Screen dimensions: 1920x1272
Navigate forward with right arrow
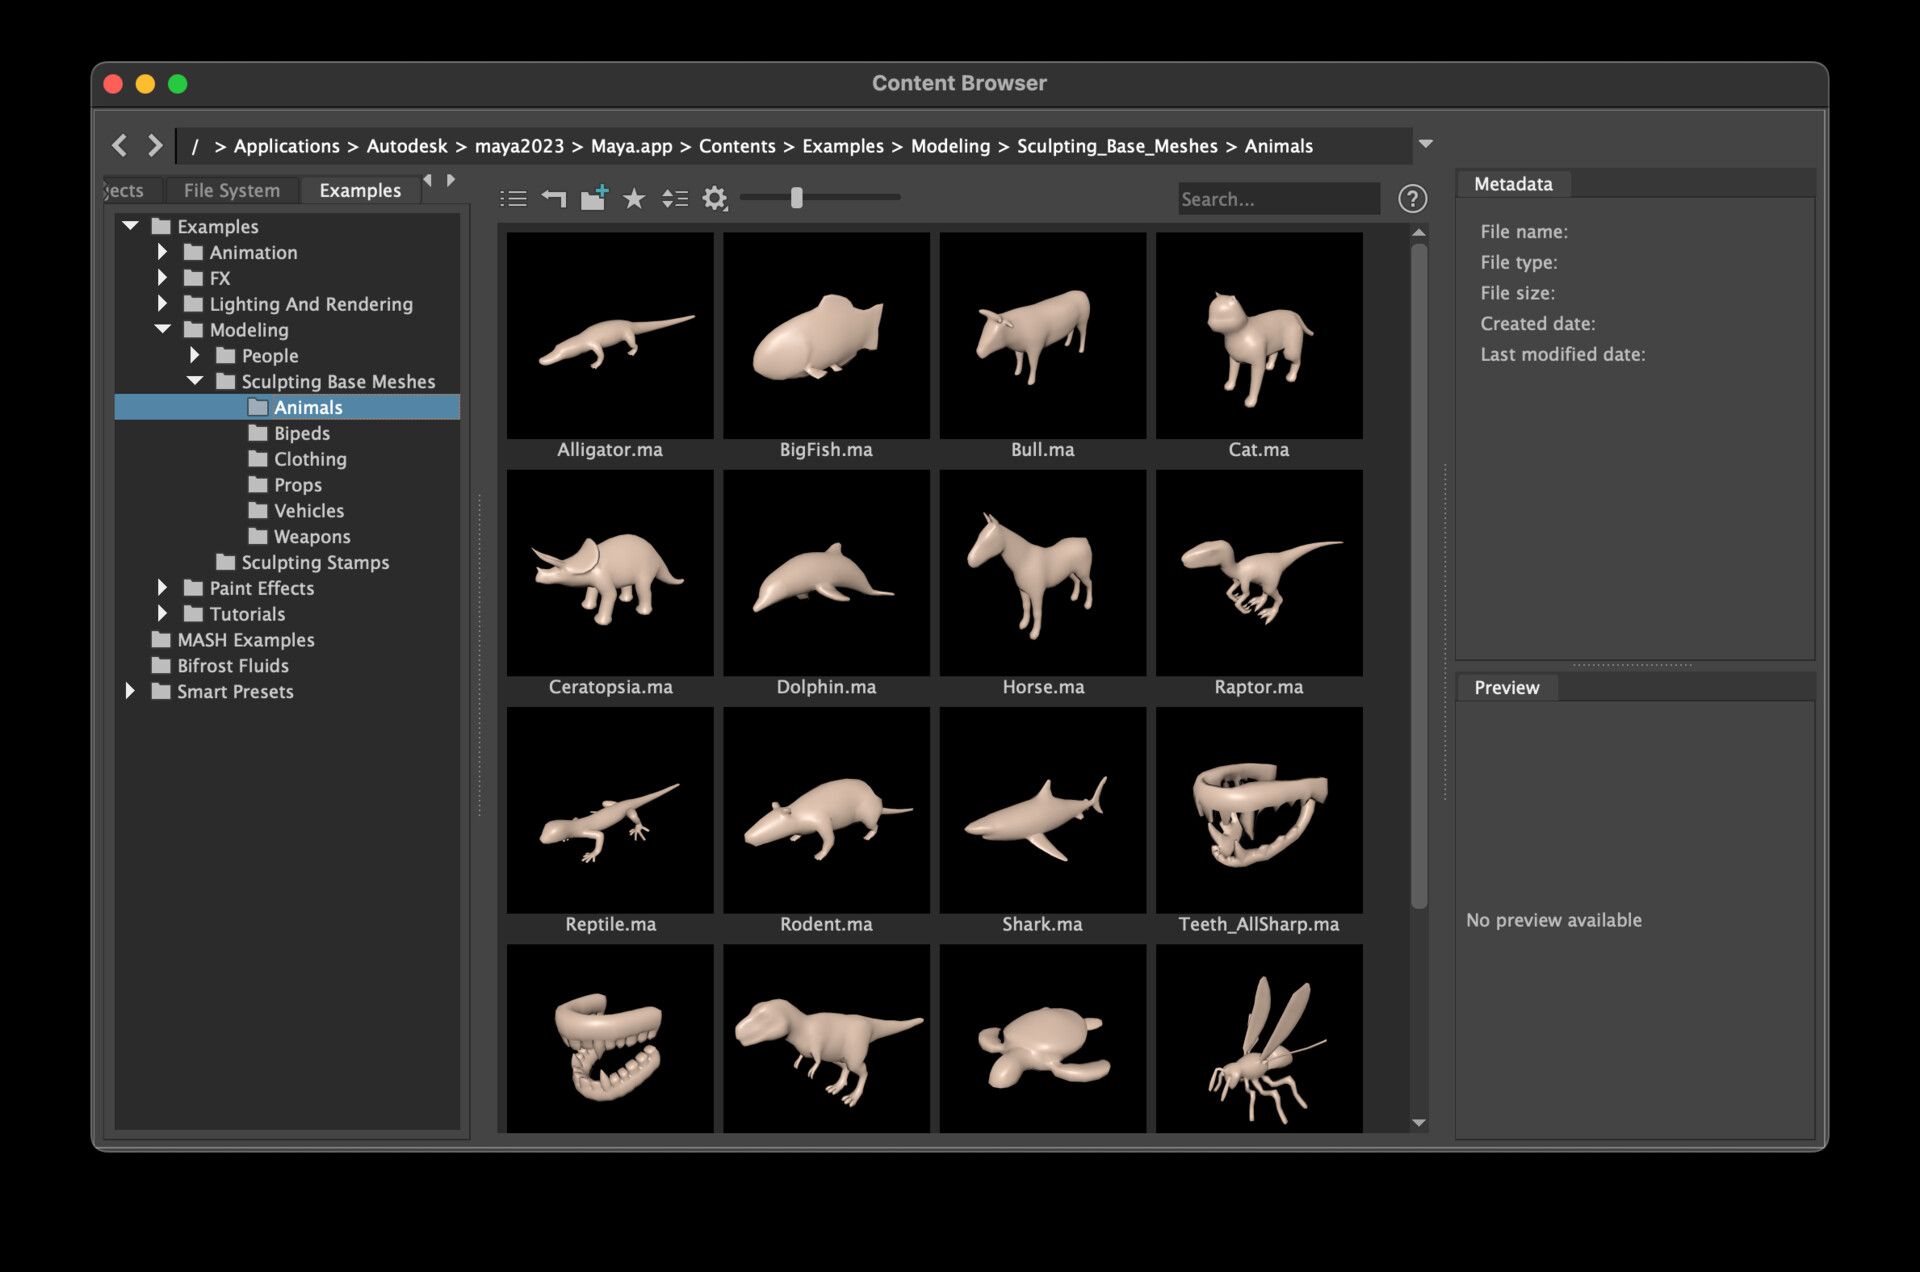[x=155, y=146]
